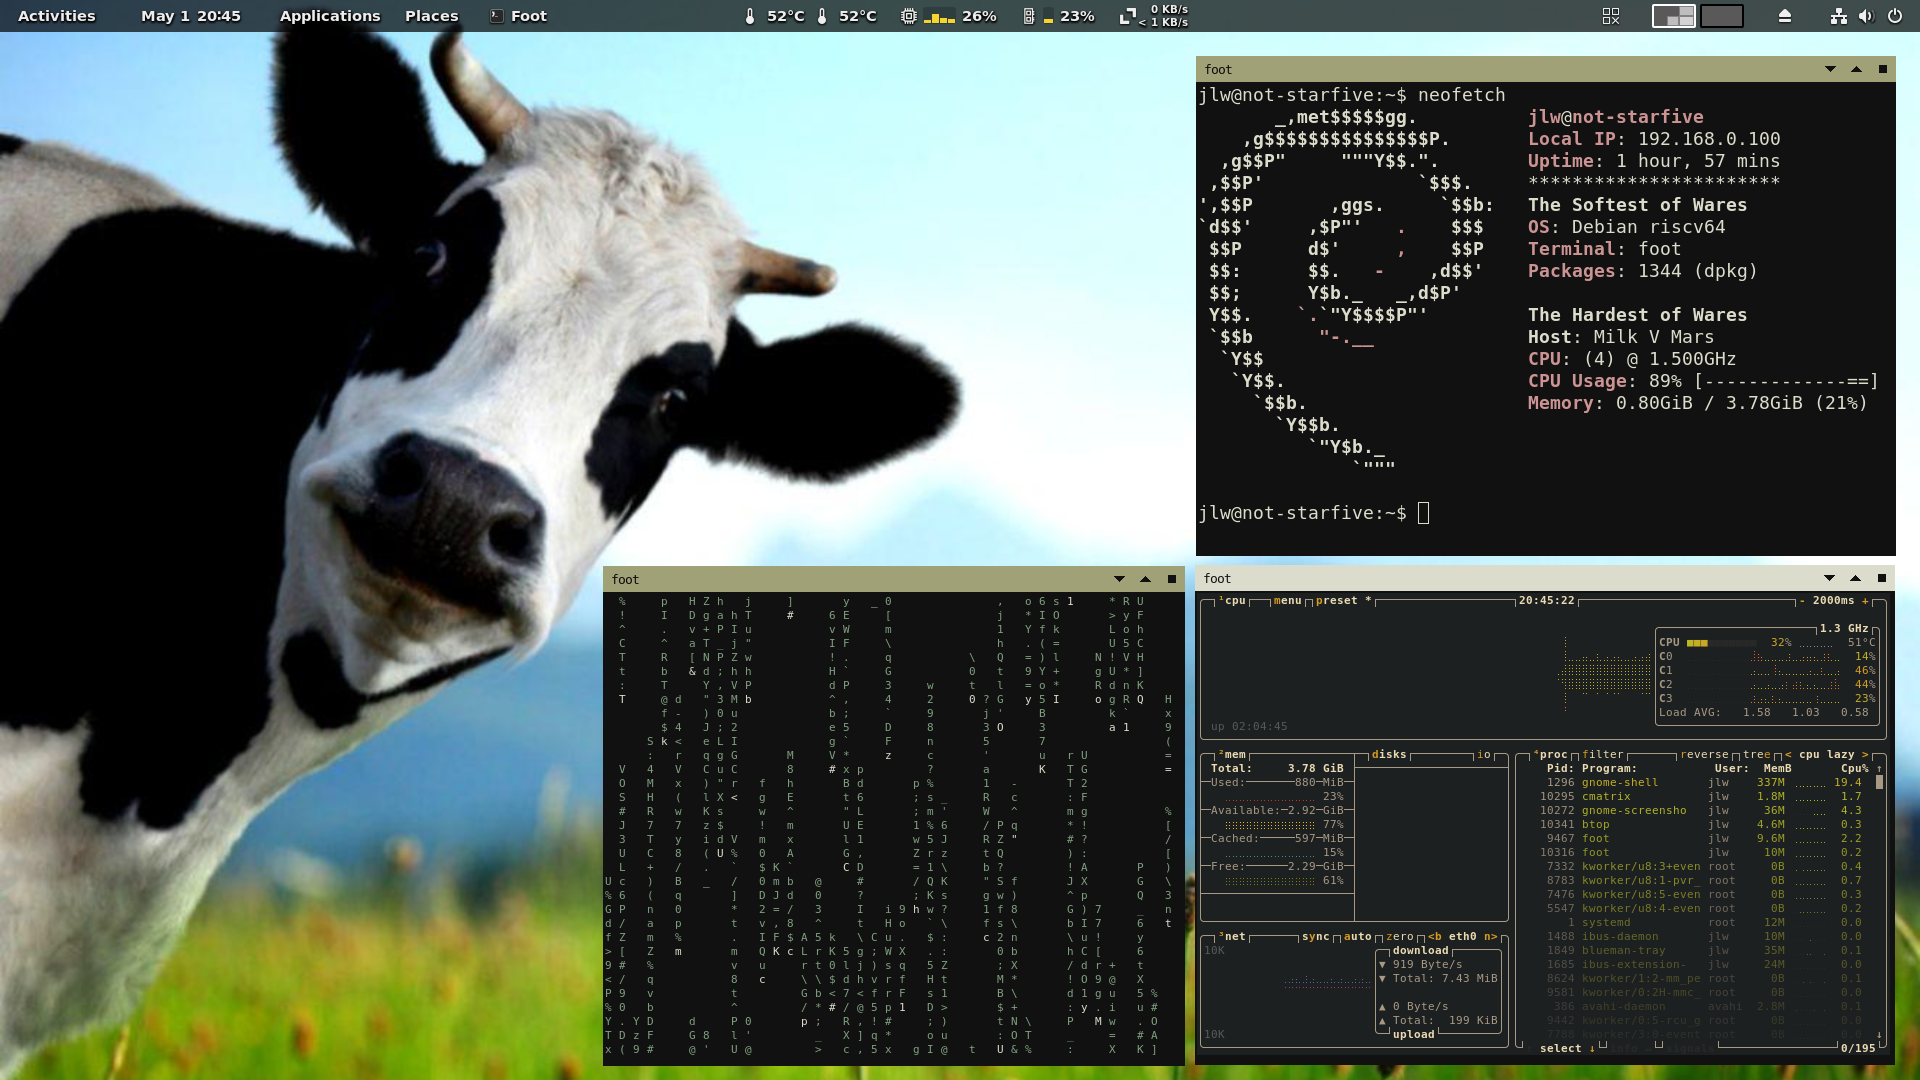Switch to the second empty workspace thumbnail
Screen dimensions: 1920x1080
(x=1721, y=16)
